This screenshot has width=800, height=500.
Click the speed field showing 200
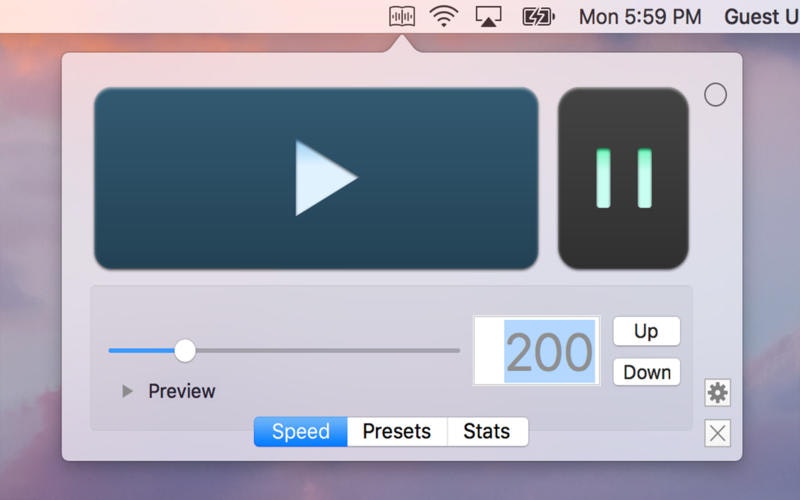(x=537, y=351)
